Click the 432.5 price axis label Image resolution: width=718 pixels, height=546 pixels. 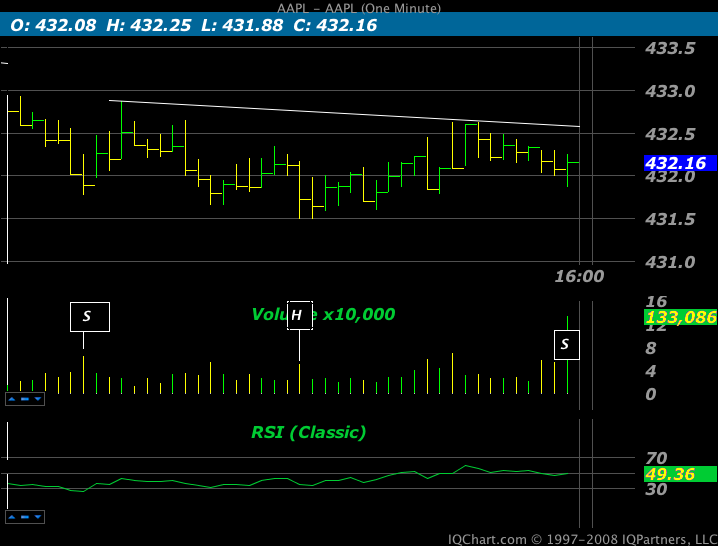pos(670,134)
